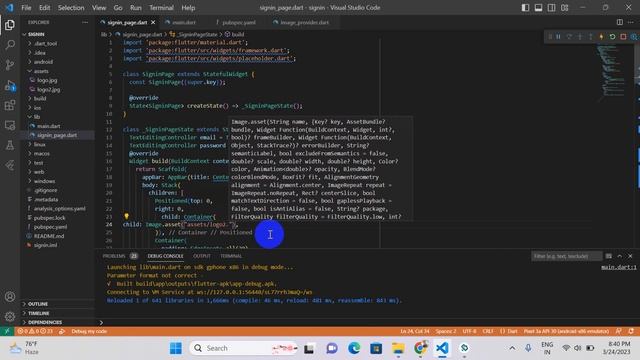The image size is (640, 360).
Task: Open the editor More Actions ellipsis
Action: click(x=631, y=22)
